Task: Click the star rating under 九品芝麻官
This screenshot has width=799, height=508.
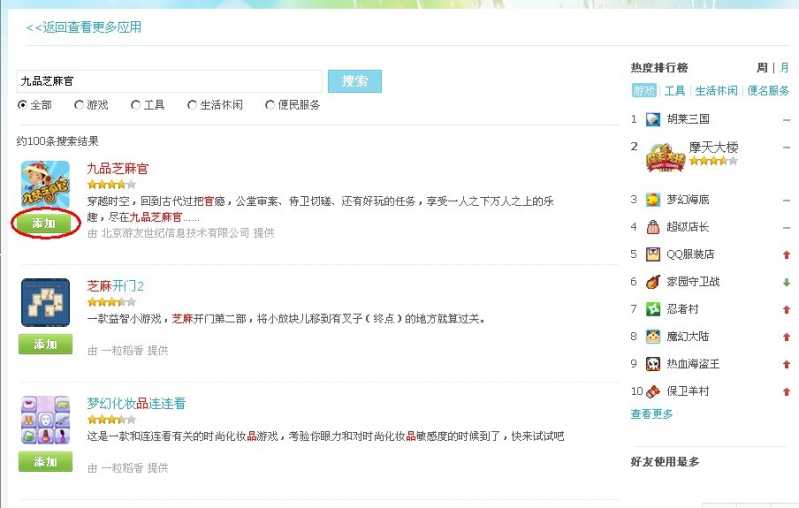Action: coord(112,184)
